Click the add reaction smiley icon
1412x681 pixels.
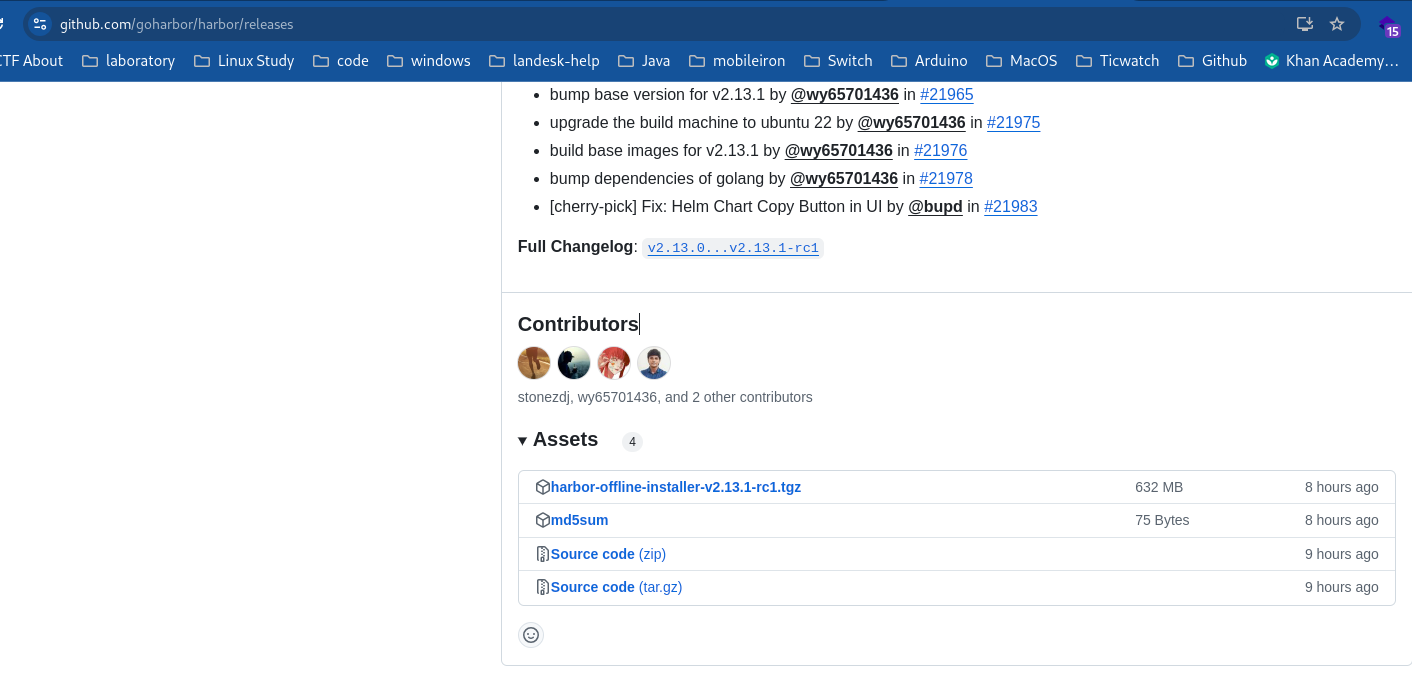pos(531,634)
